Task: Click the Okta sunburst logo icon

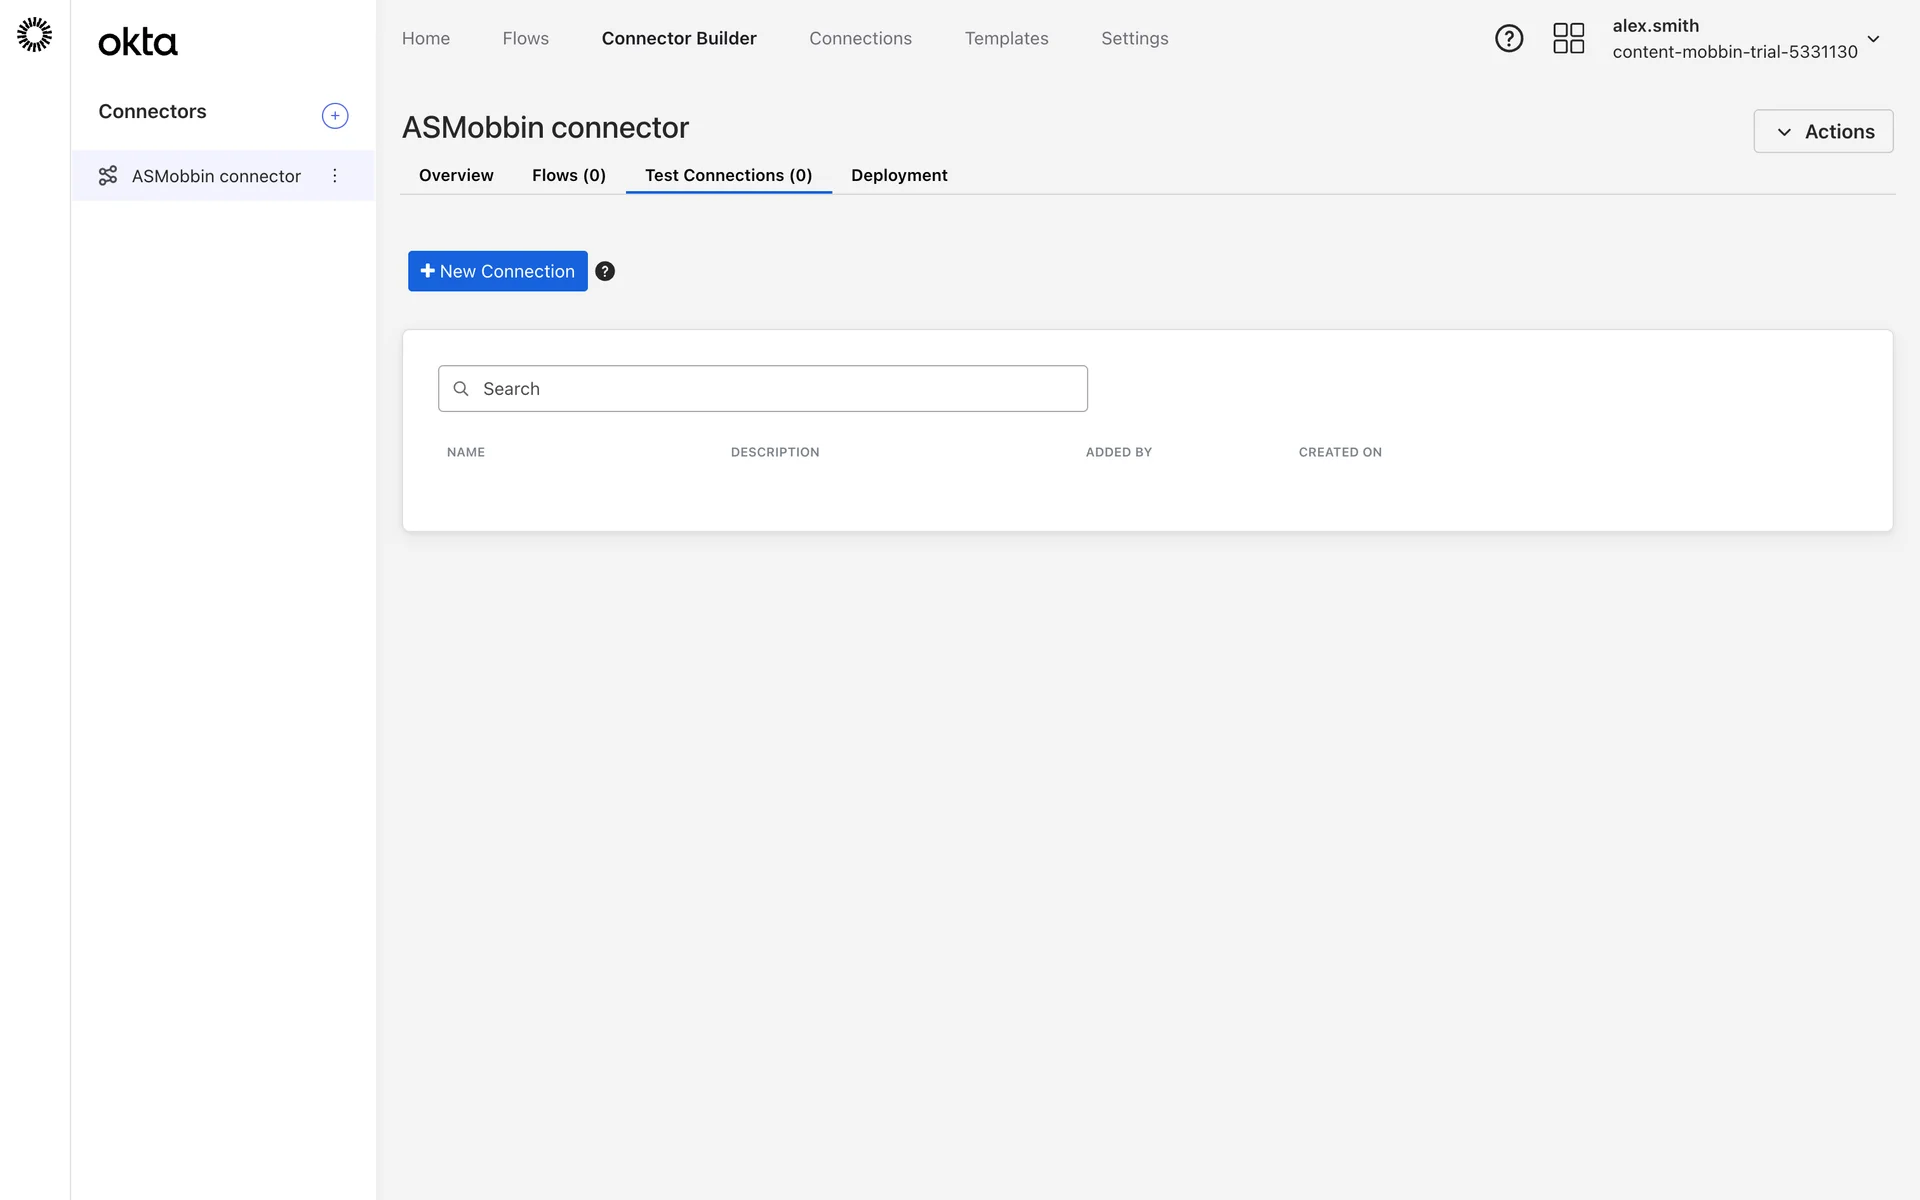Action: coord(34,35)
